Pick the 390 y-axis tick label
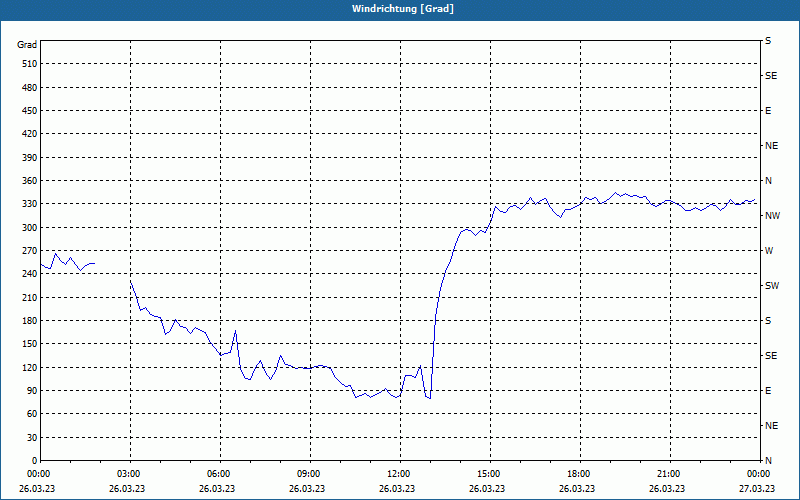Image resolution: width=800 pixels, height=500 pixels. pos(29,158)
